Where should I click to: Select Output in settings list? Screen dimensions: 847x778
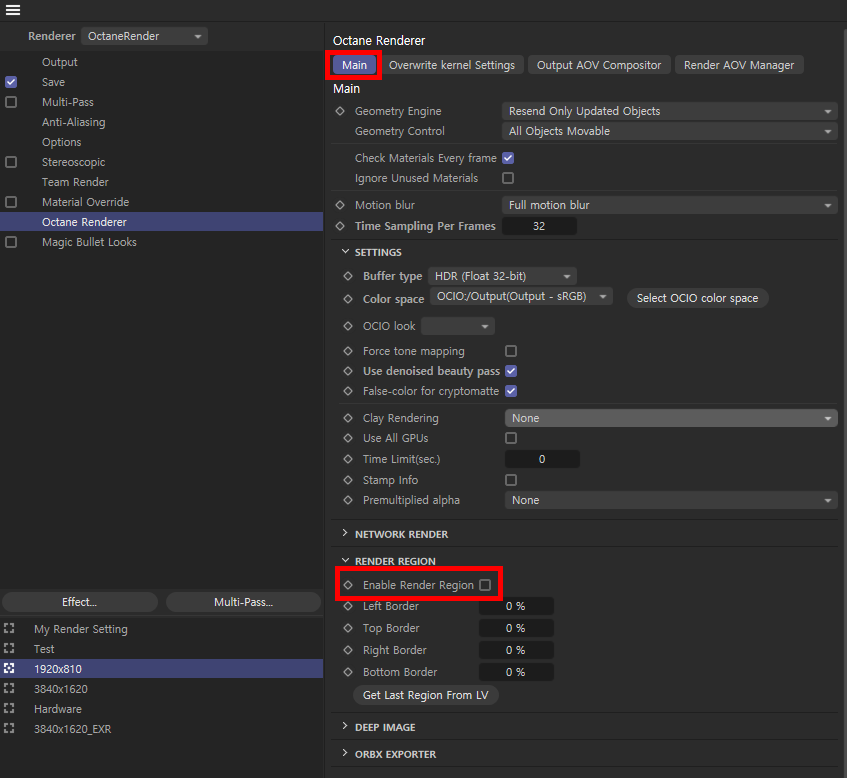(59, 62)
